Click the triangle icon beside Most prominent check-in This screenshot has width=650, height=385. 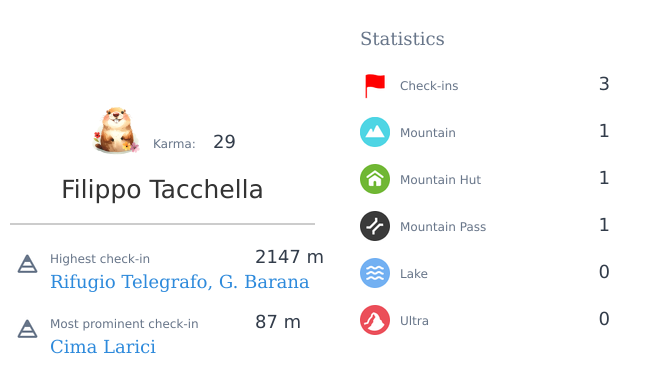[x=27, y=329]
